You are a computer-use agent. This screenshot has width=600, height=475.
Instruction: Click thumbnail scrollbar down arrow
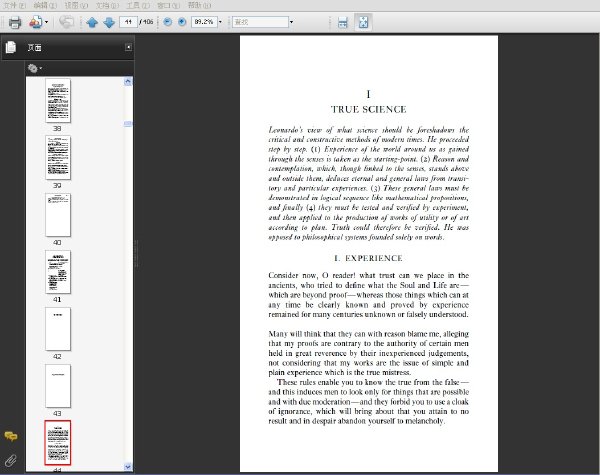[x=128, y=467]
